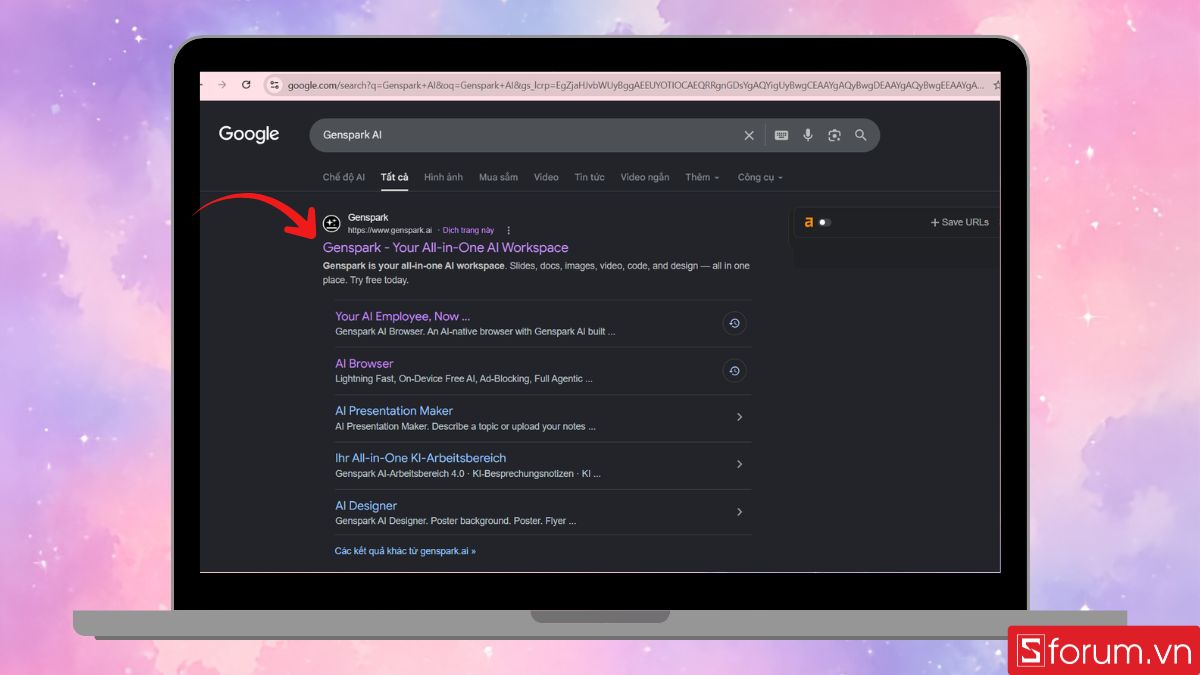Open the Mua sắm tab
Screen dimensions: 1200x675
click(498, 177)
